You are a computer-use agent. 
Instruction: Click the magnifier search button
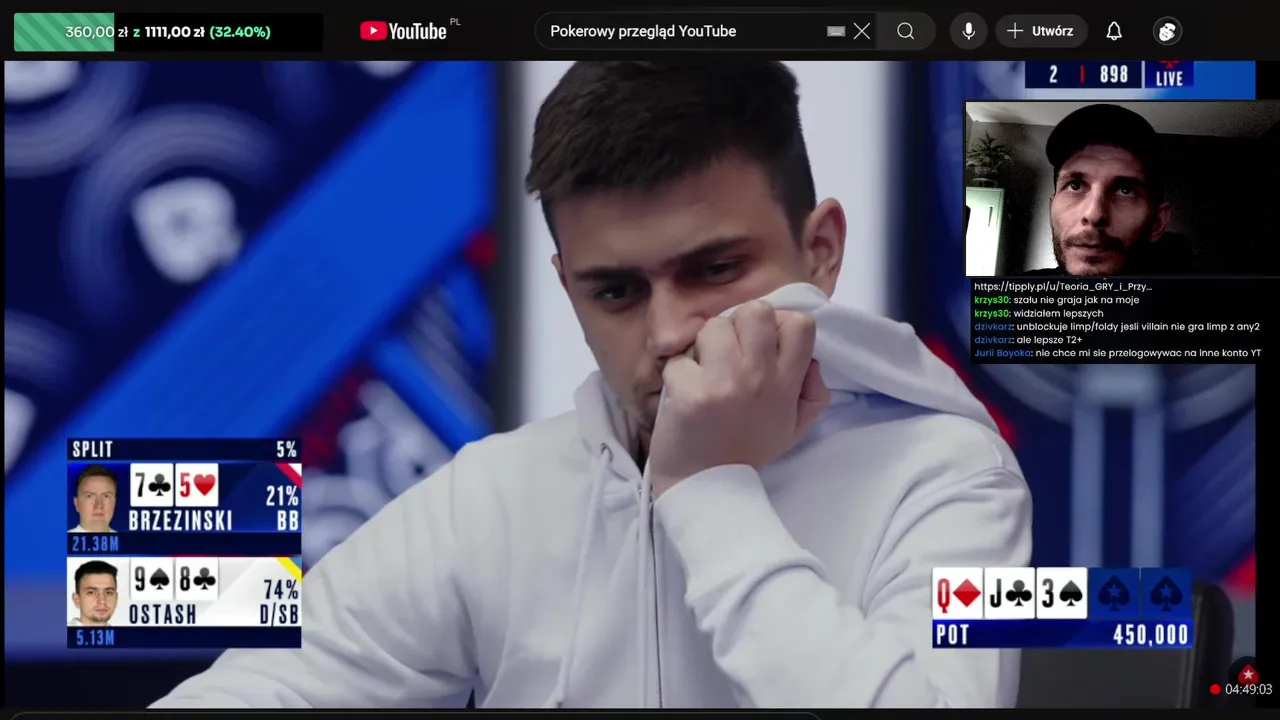pyautogui.click(x=905, y=31)
